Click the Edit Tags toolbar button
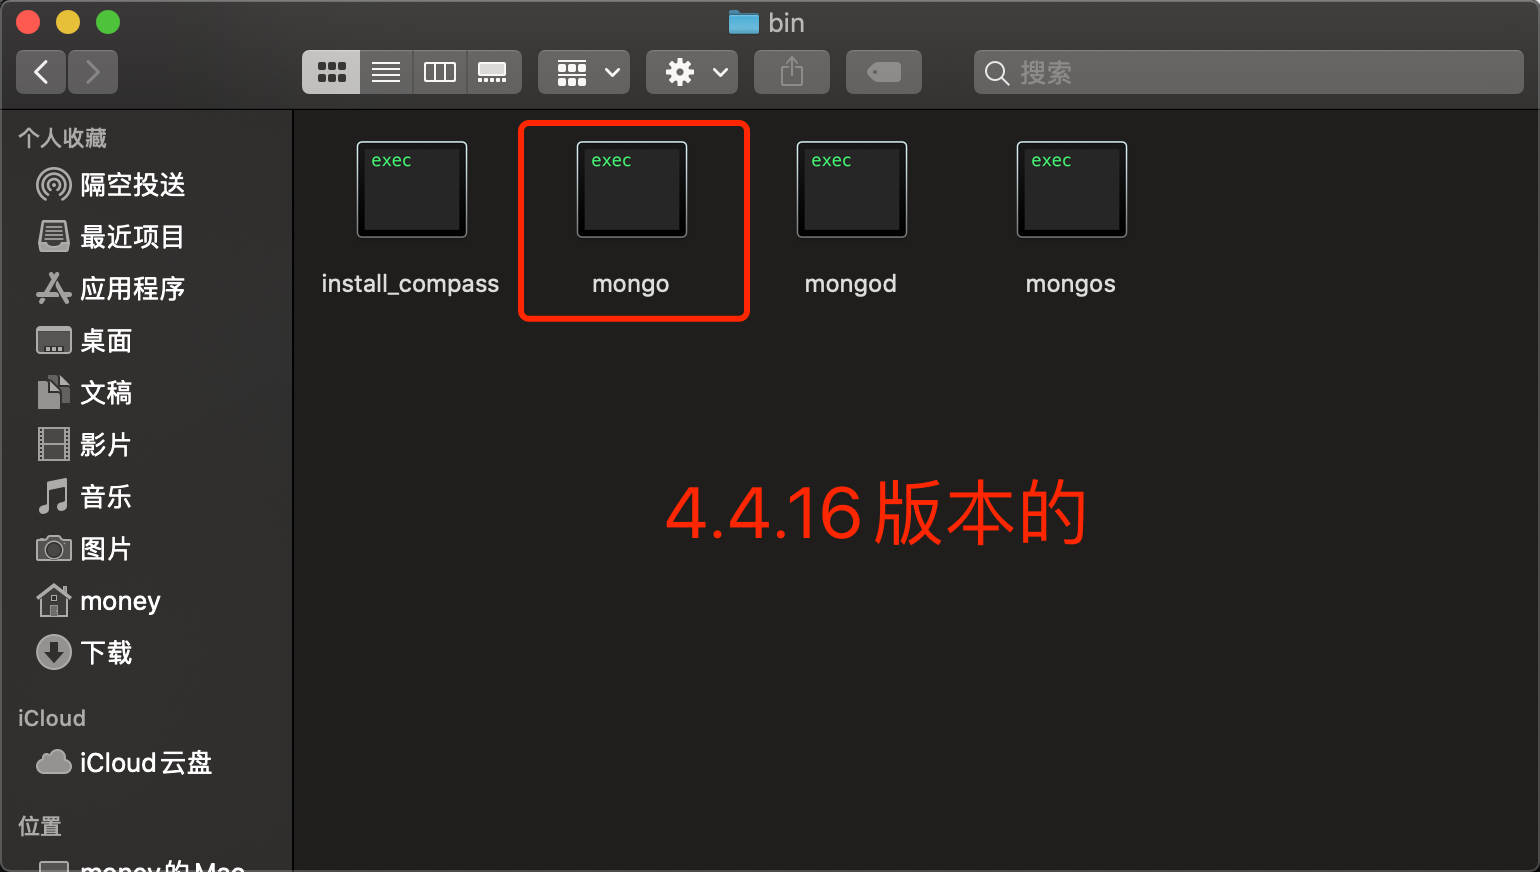Image resolution: width=1540 pixels, height=872 pixels. click(x=884, y=72)
